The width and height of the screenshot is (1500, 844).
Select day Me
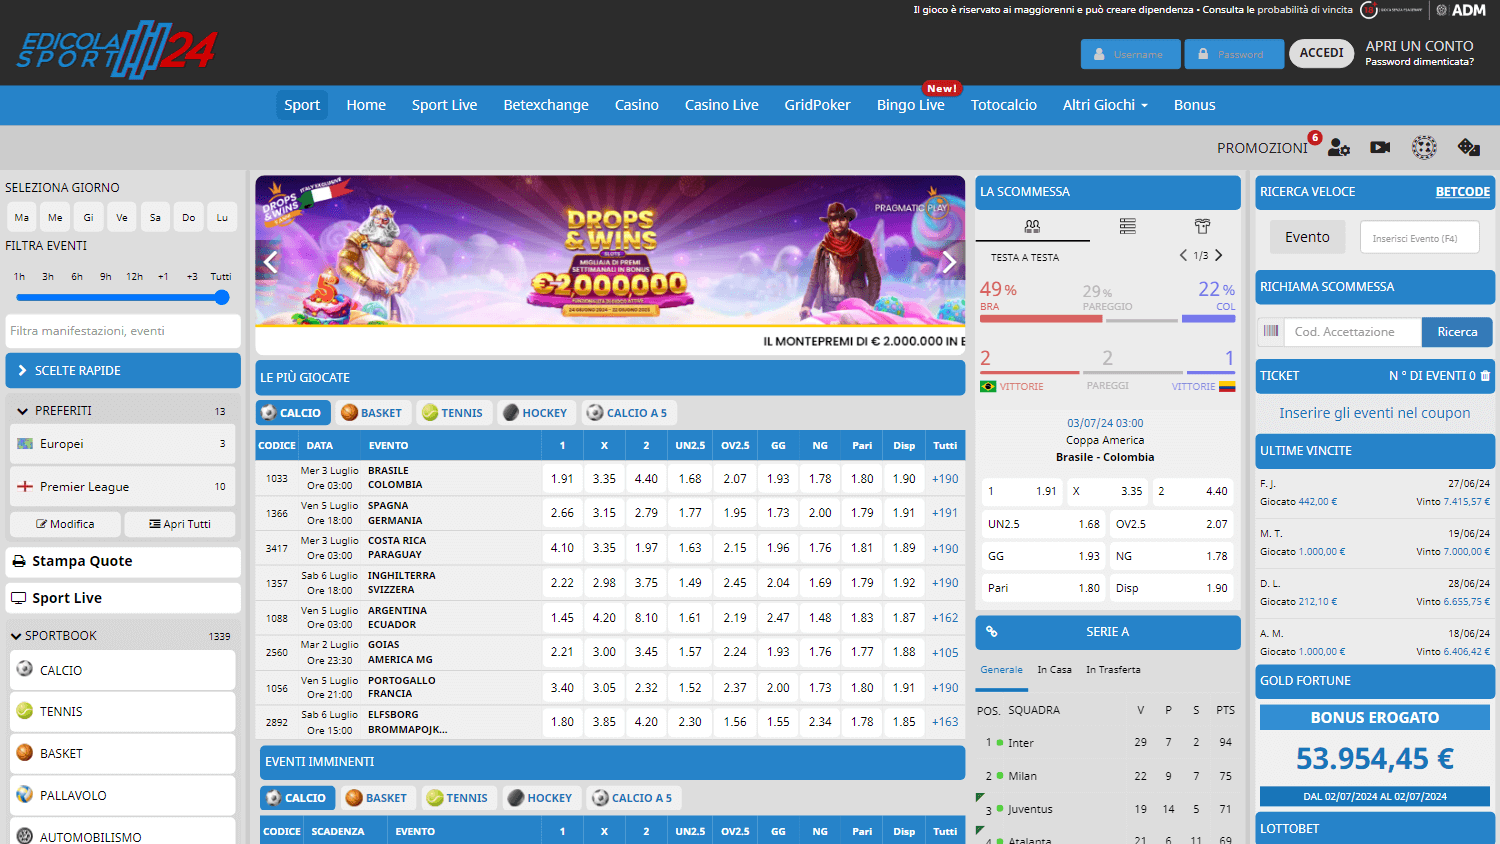click(x=55, y=217)
